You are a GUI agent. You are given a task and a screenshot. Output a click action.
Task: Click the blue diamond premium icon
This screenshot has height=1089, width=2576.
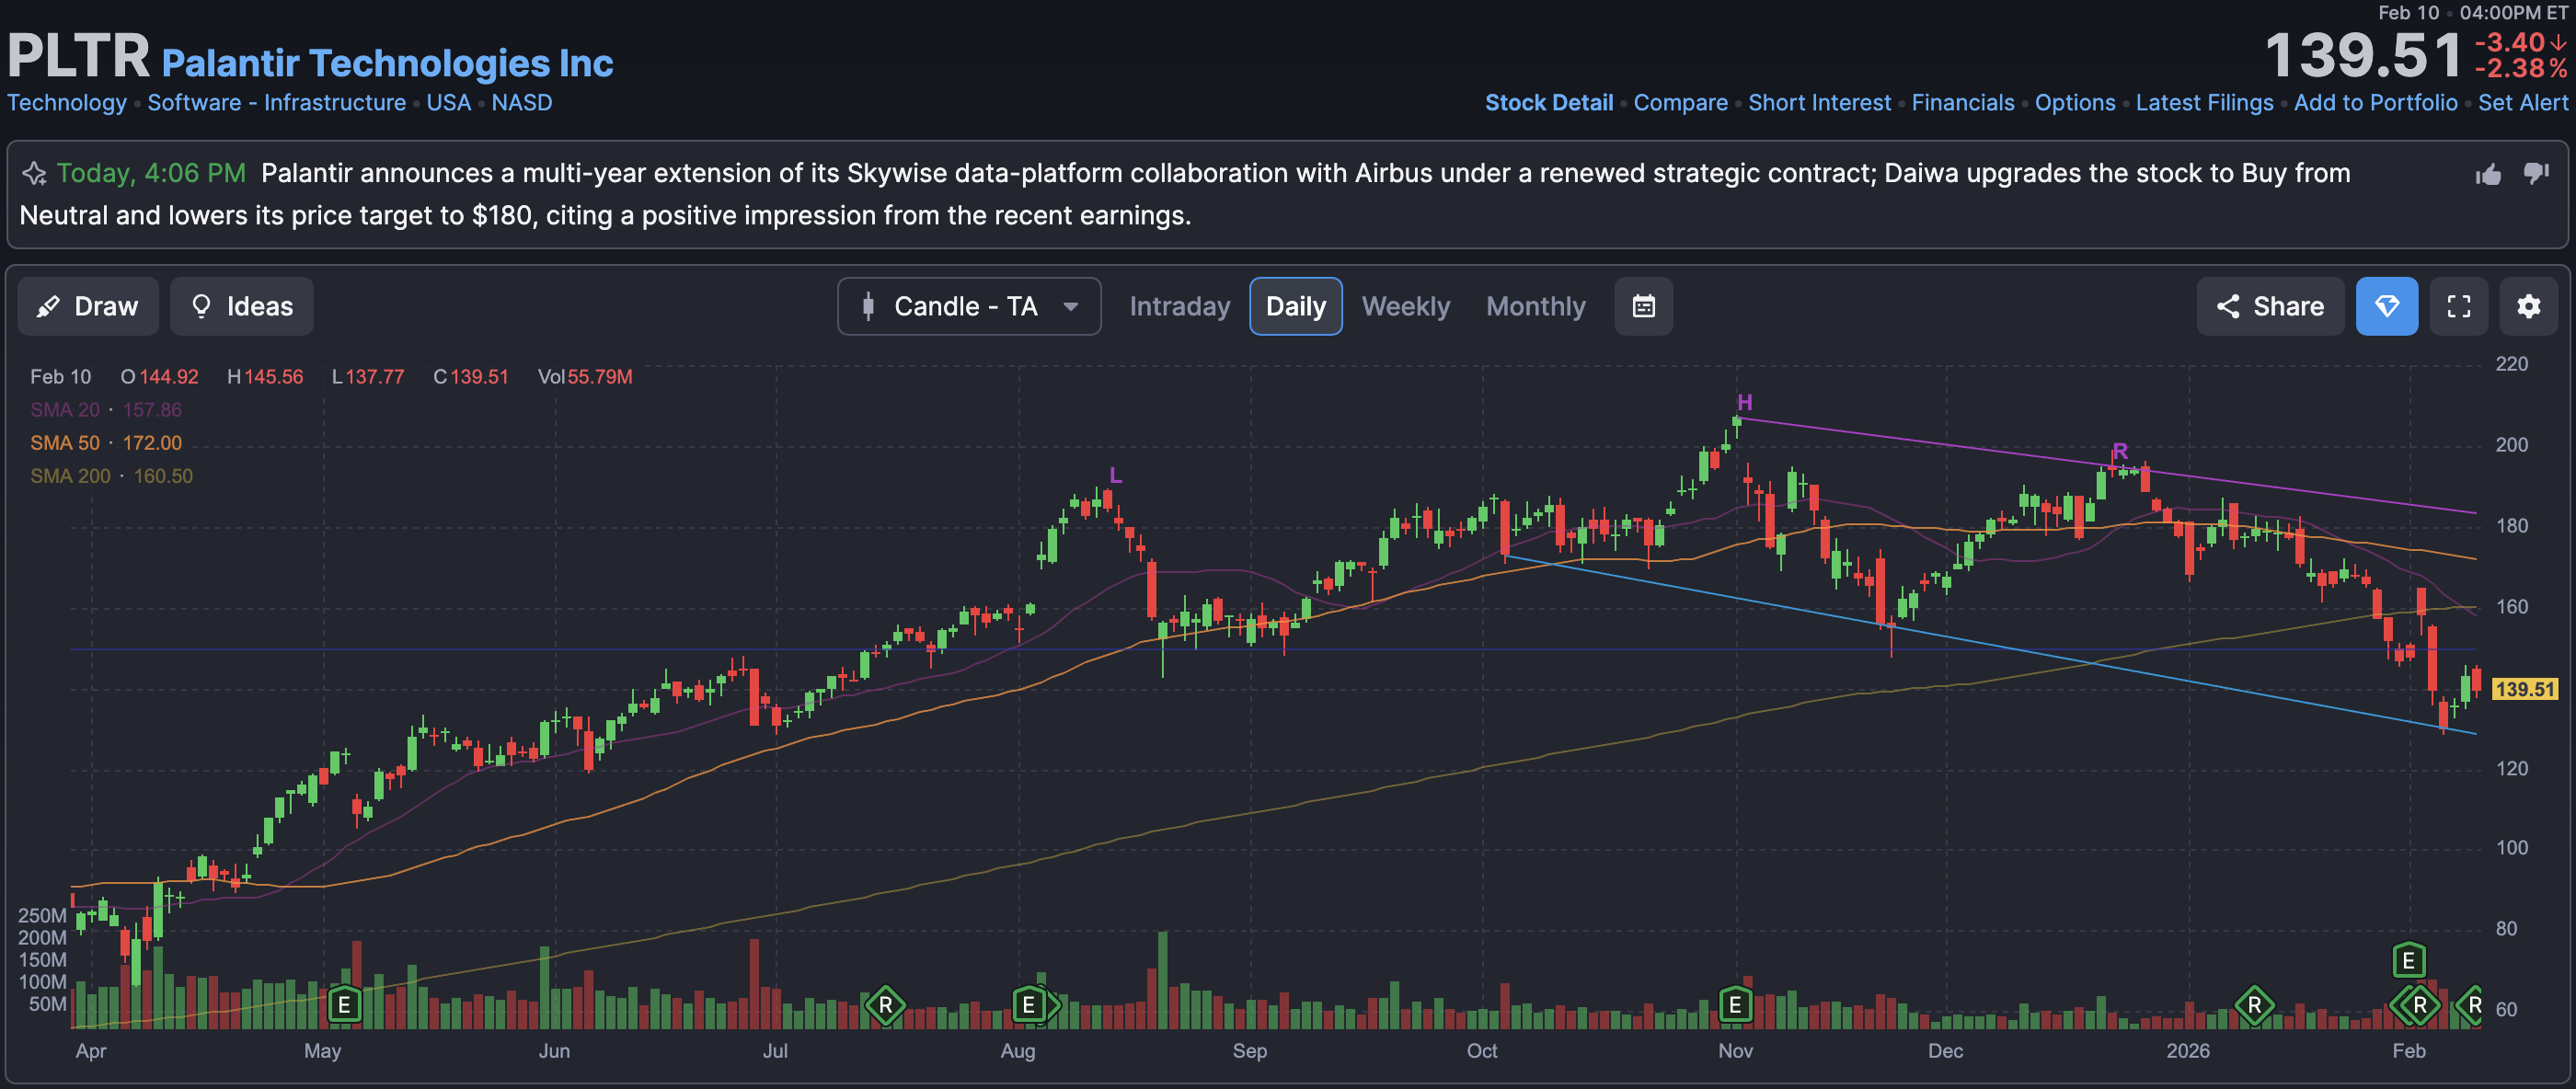point(2386,306)
